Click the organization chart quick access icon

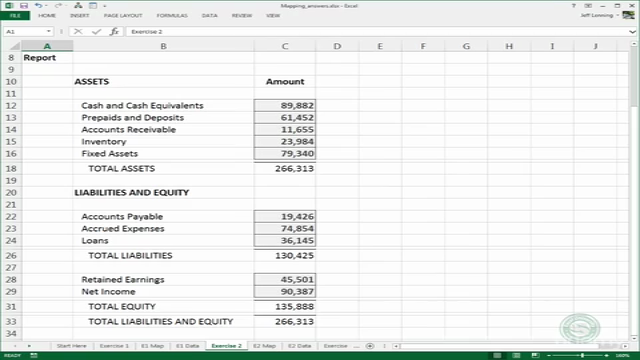point(78,6)
